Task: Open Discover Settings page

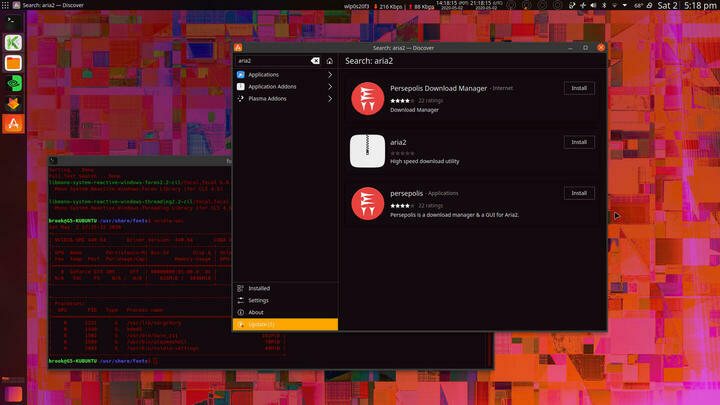Action: click(285, 300)
